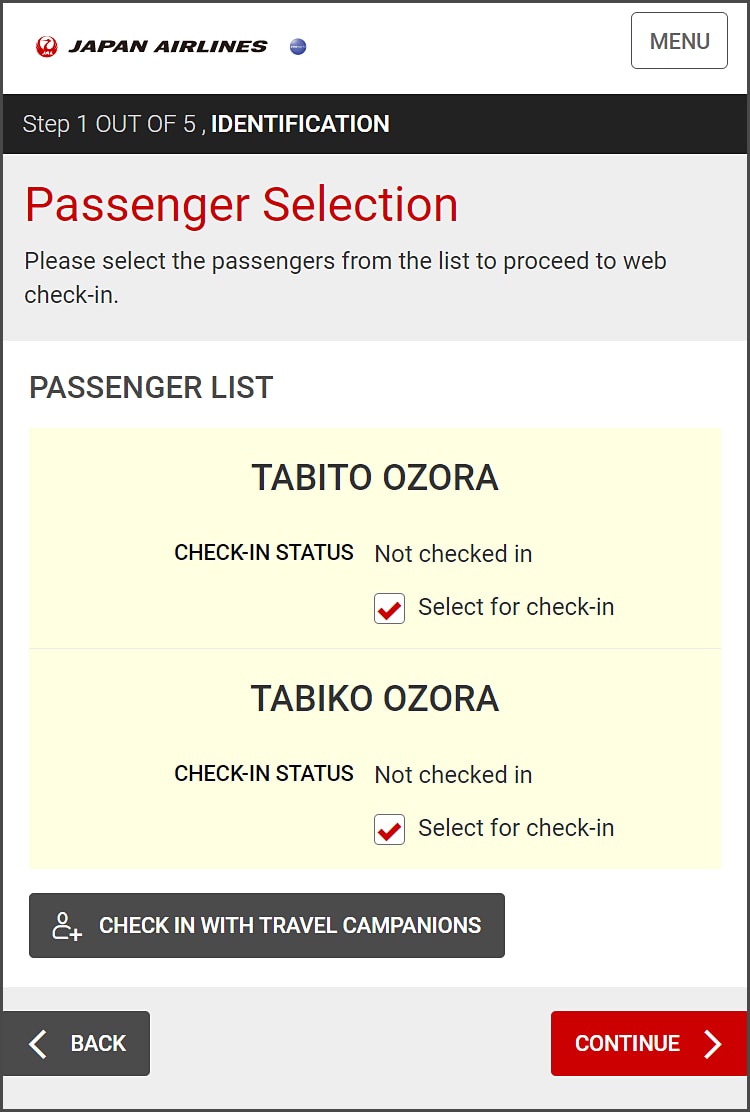Select the Tabiko Ozora passenger card
This screenshot has height=1112, width=750.
click(375, 698)
